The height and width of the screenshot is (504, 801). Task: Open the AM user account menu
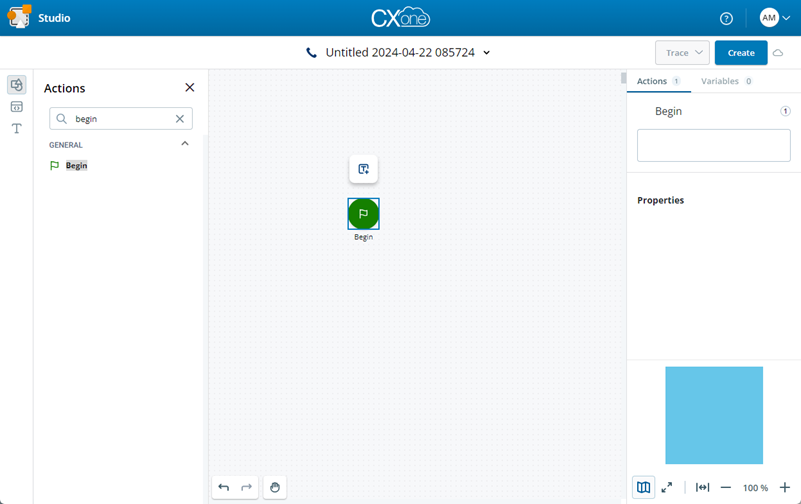[x=774, y=19]
